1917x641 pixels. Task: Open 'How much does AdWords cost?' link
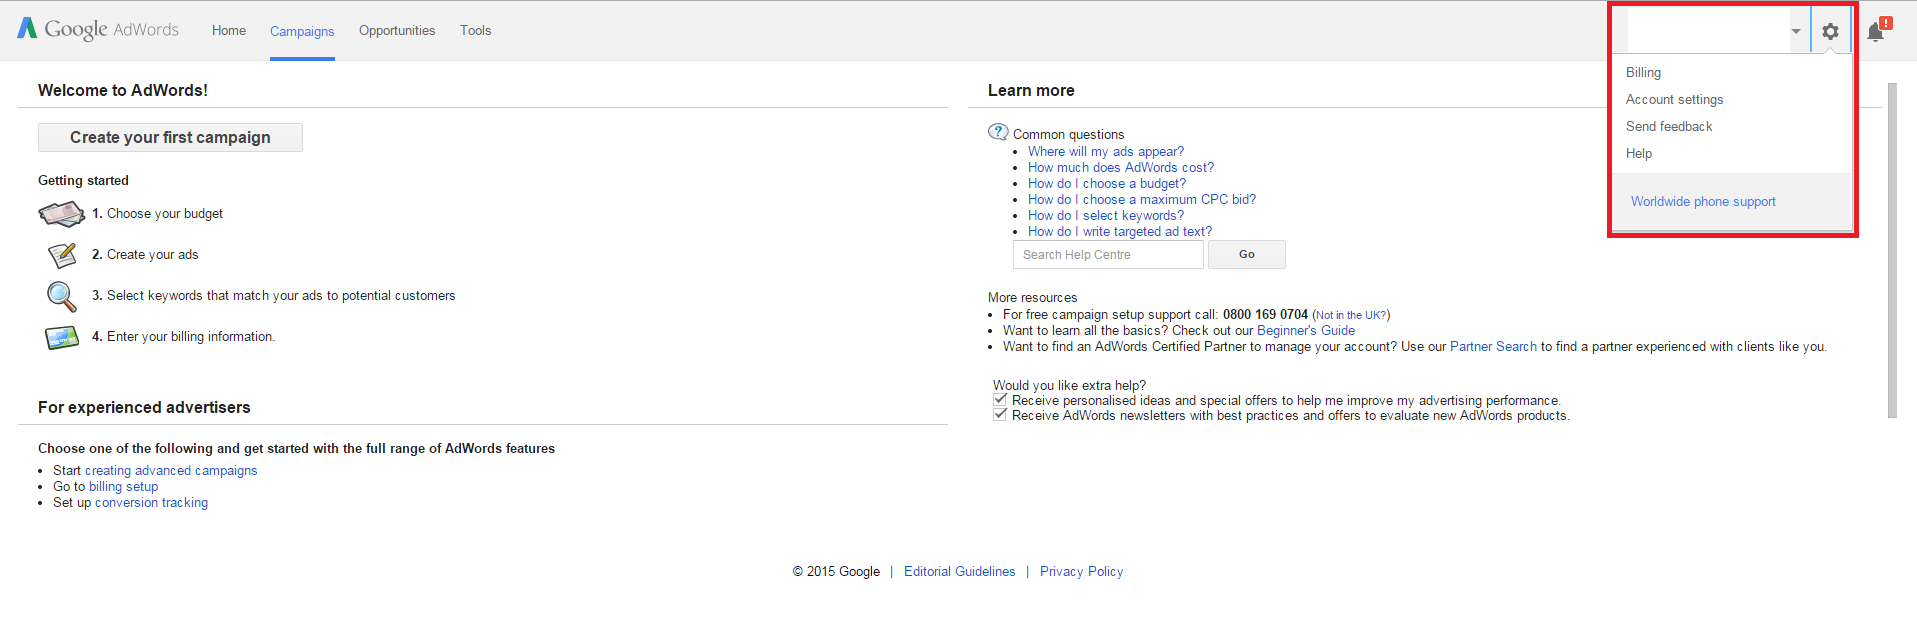1121,167
